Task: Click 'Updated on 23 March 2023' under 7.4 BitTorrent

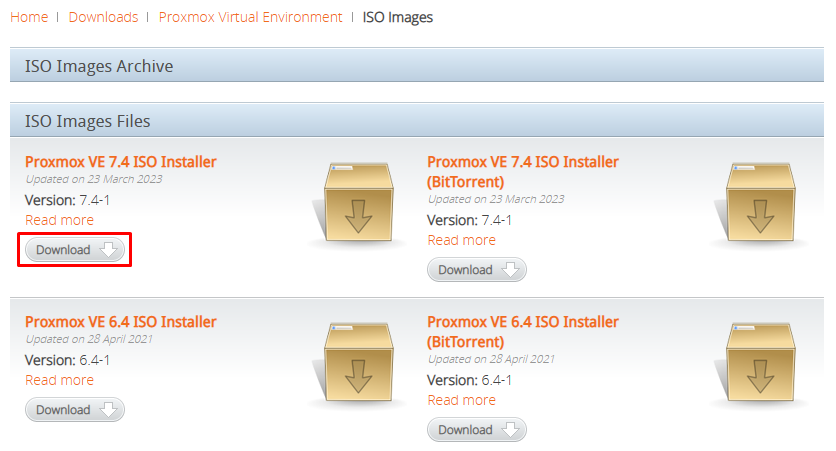Action: coord(496,199)
